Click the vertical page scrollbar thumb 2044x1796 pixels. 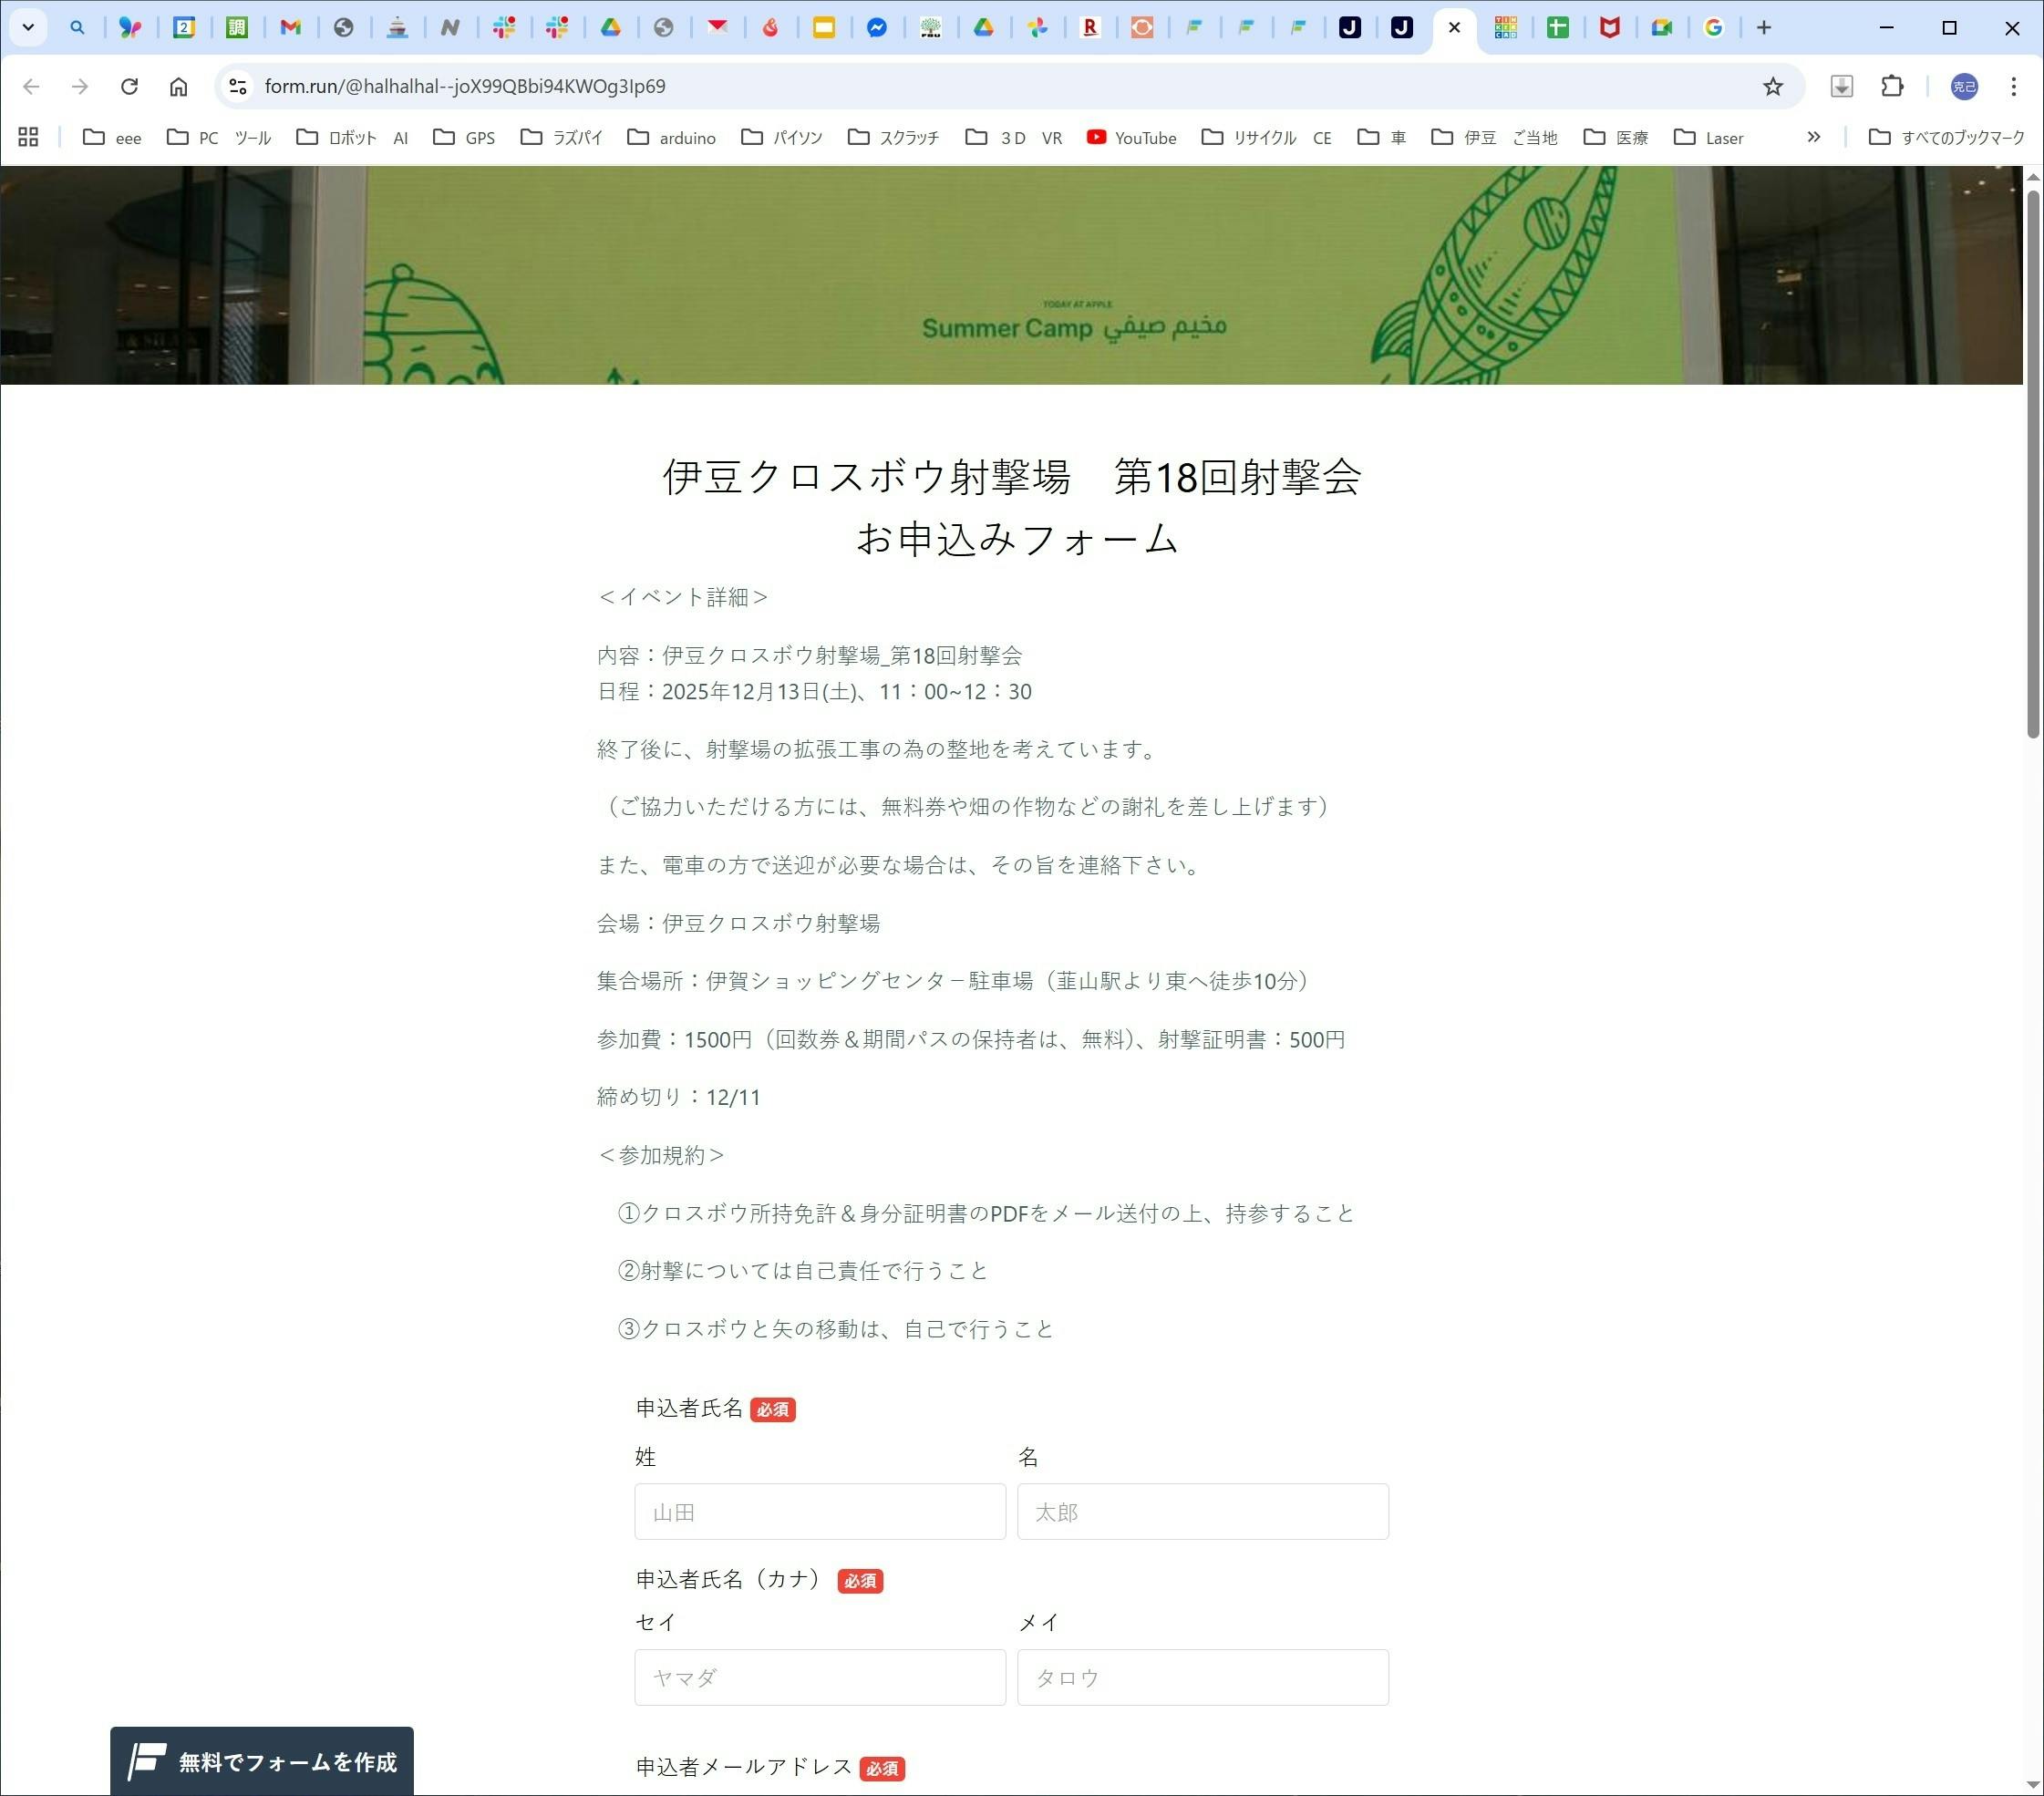2032,460
